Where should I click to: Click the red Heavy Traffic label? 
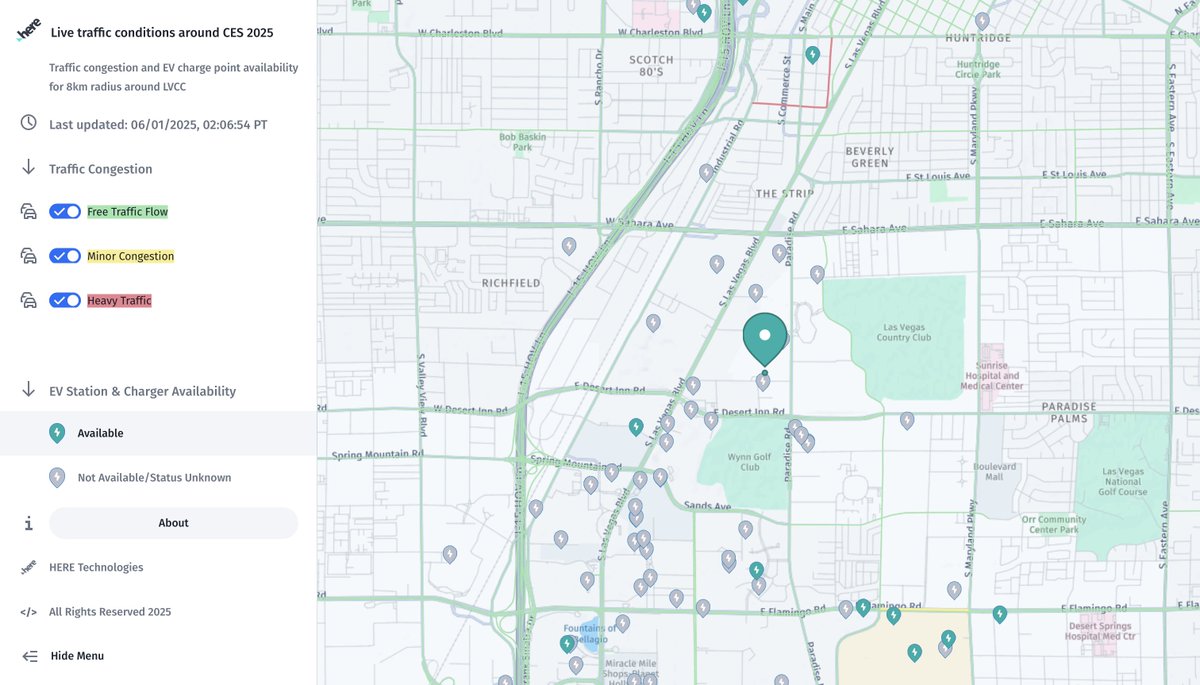[120, 300]
